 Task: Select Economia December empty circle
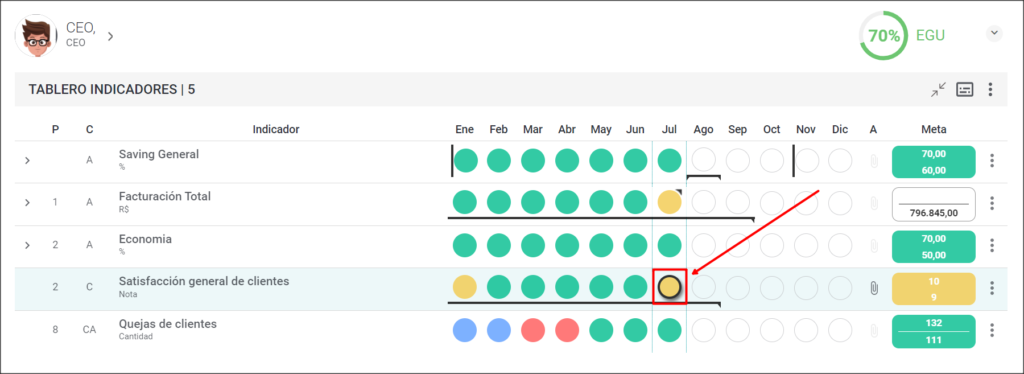(x=840, y=245)
